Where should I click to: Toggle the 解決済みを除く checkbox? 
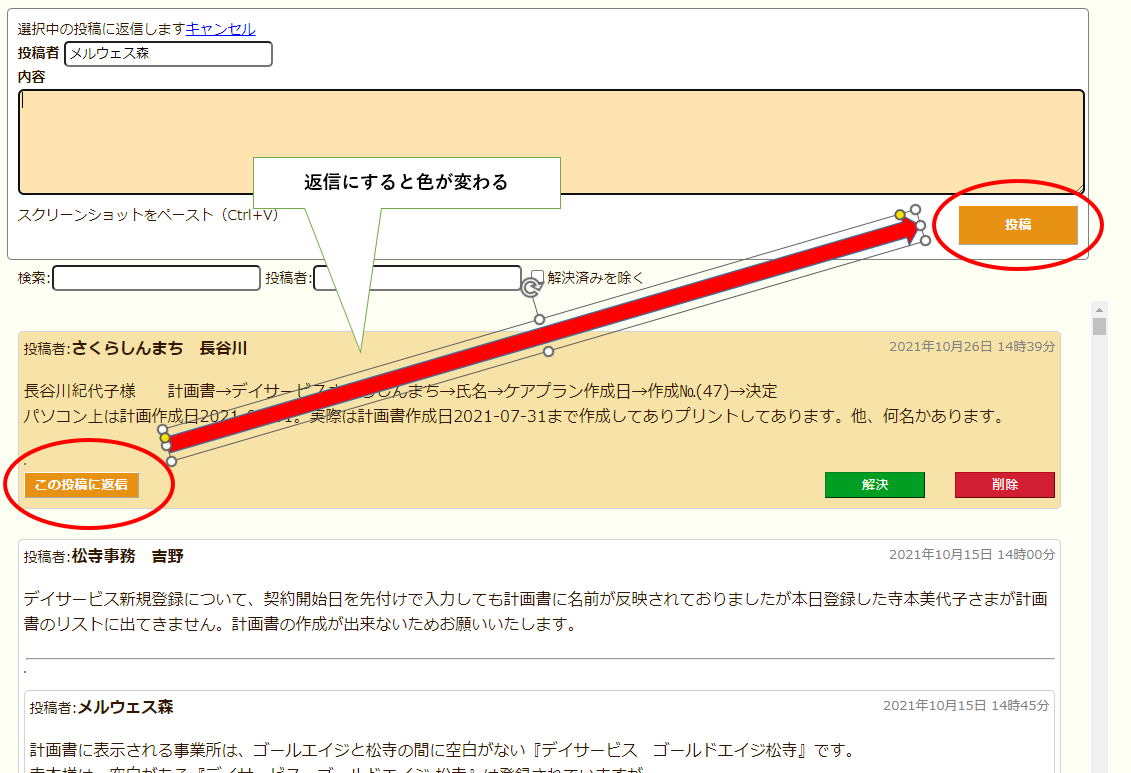[538, 277]
